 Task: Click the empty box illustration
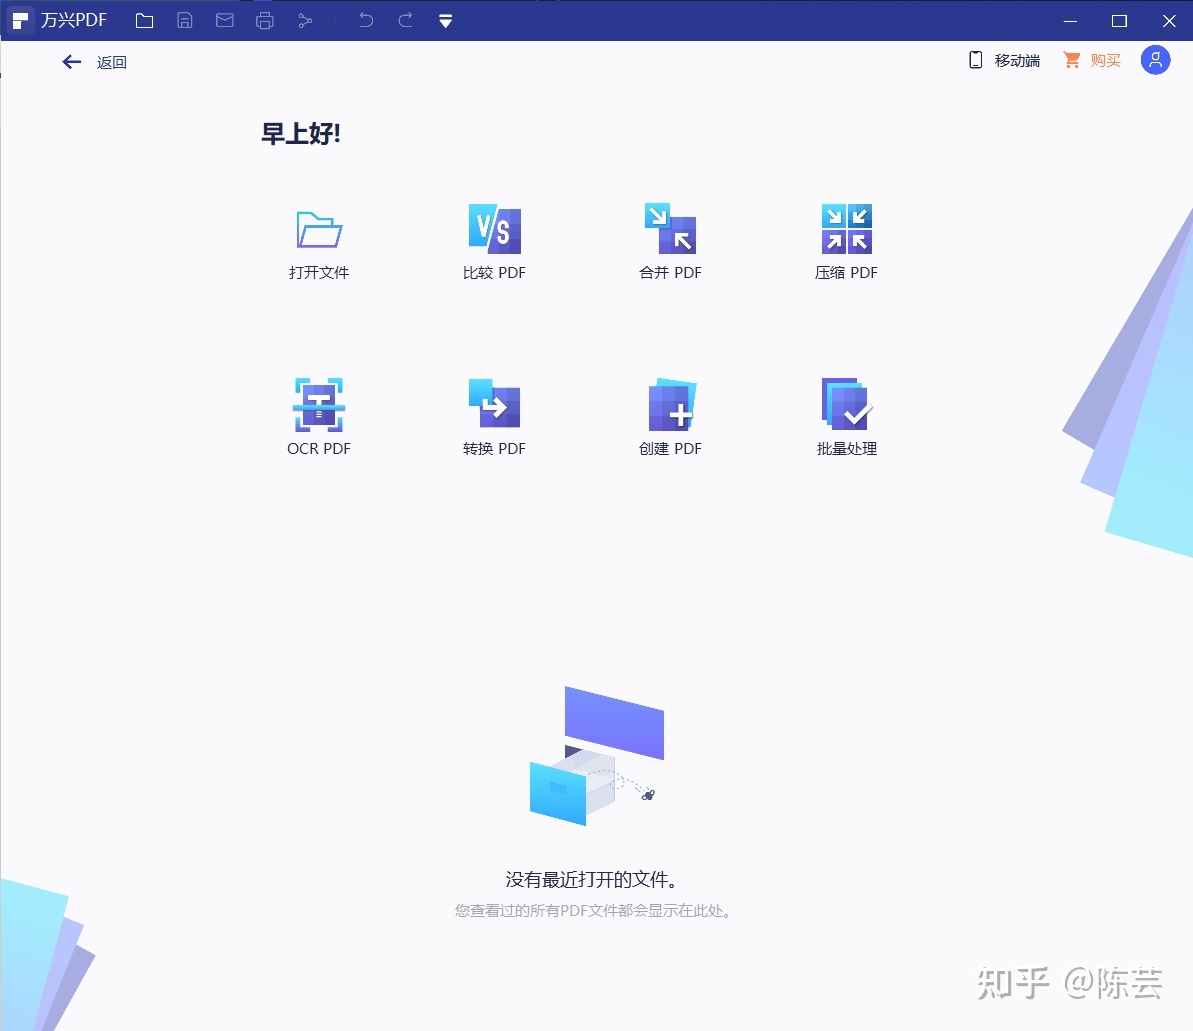[597, 756]
